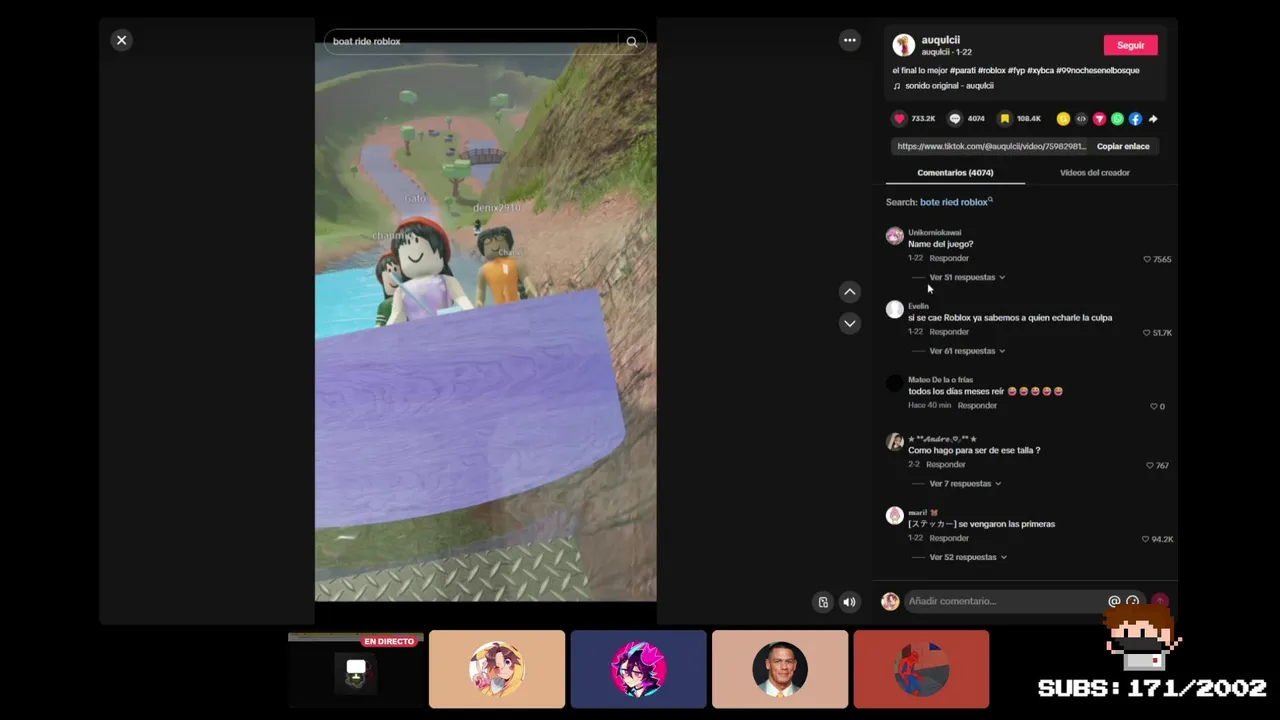Select the anime girl avatar thumbnail
1280x720 pixels.
coord(497,669)
